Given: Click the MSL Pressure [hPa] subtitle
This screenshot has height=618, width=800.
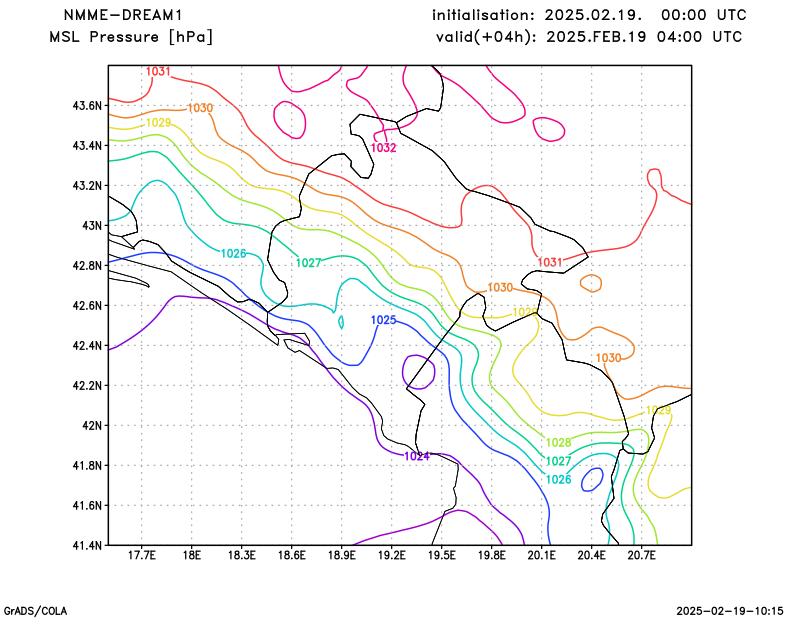Looking at the screenshot, I should pyautogui.click(x=131, y=37).
